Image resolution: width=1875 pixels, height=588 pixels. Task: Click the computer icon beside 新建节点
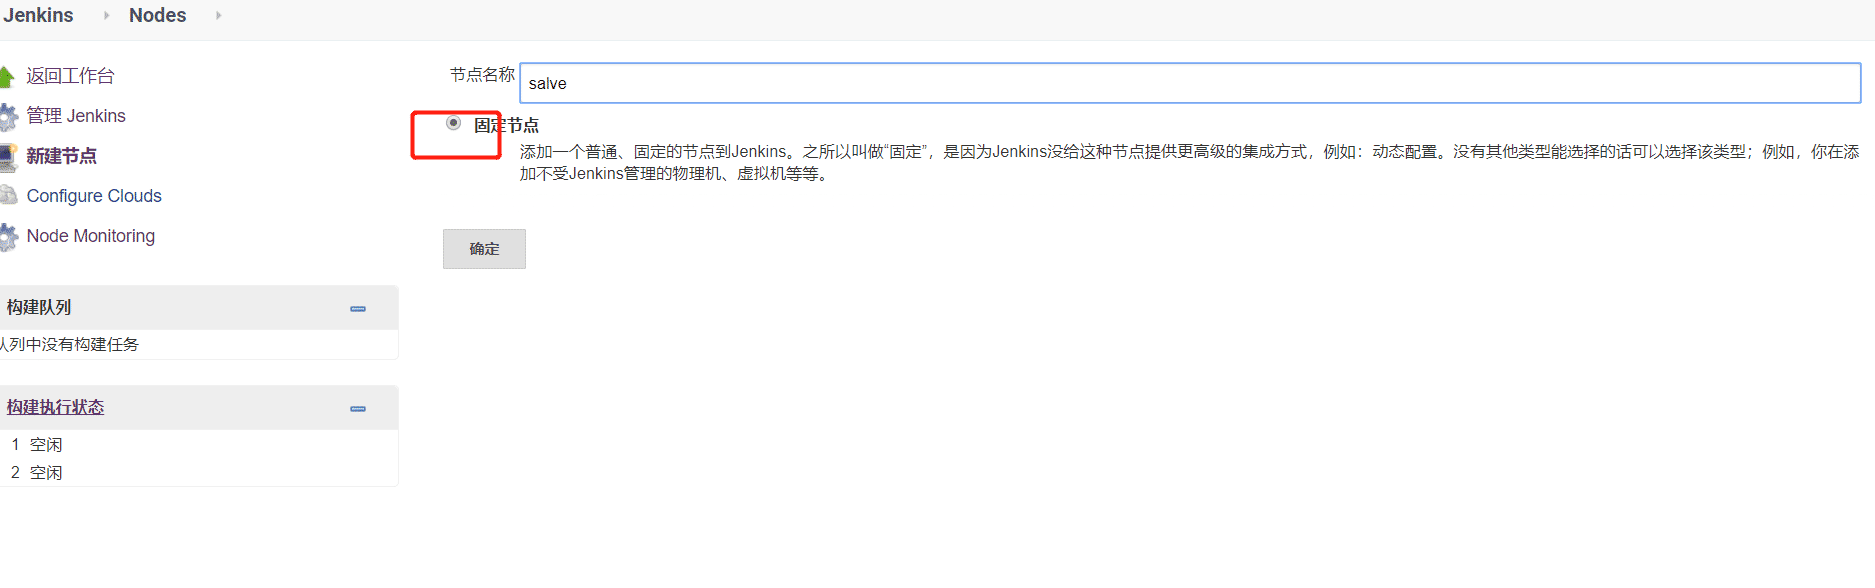[x=8, y=157]
